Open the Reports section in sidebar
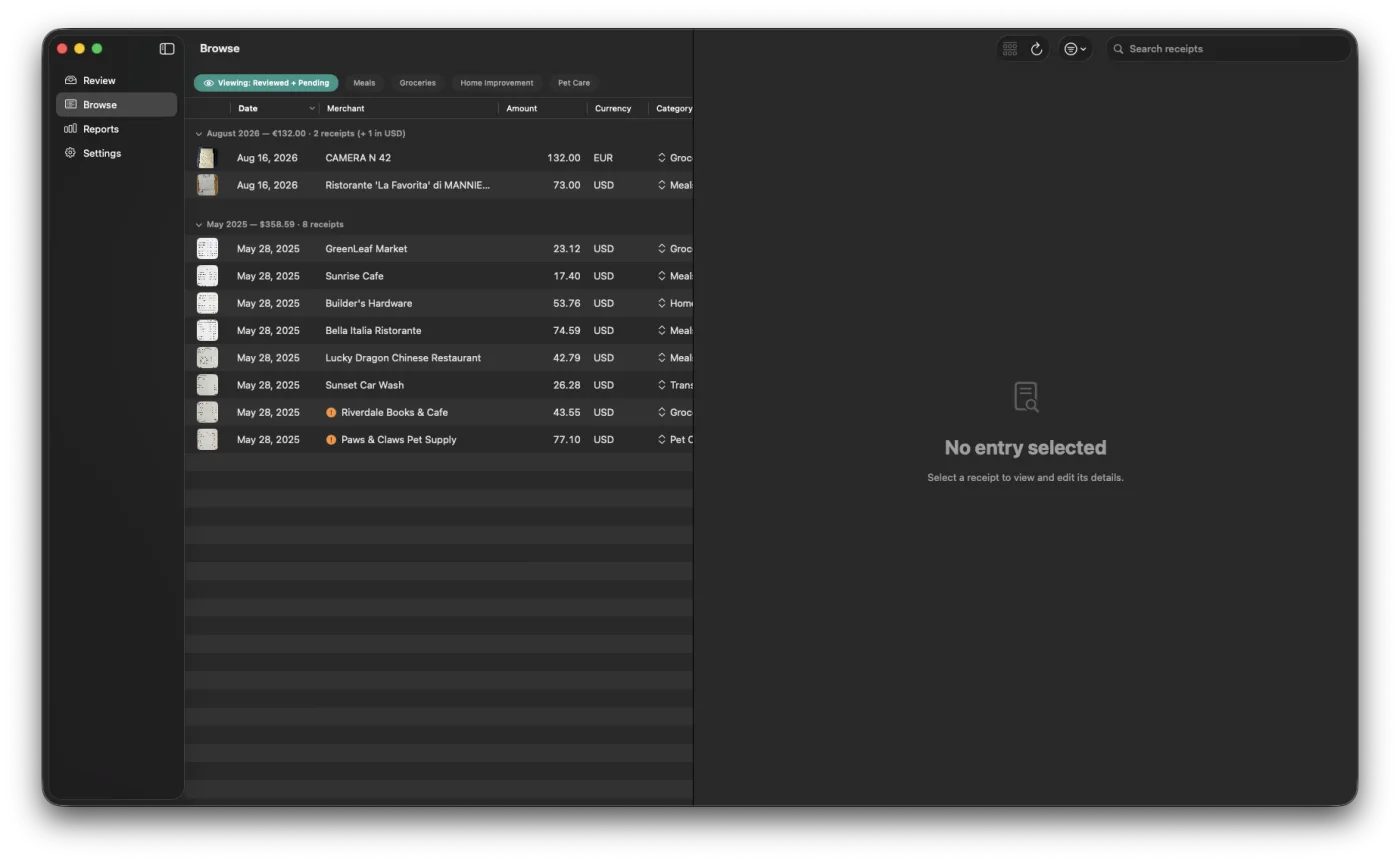This screenshot has width=1400, height=862. [x=116, y=129]
